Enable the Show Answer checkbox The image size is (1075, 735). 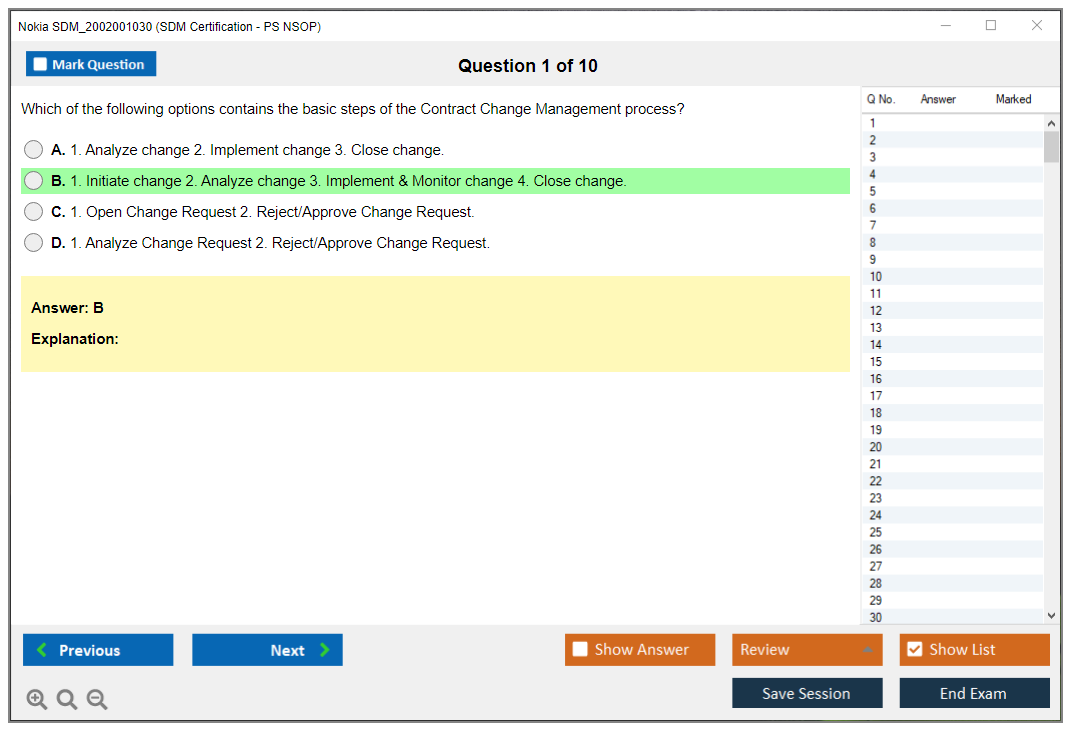(x=580, y=650)
